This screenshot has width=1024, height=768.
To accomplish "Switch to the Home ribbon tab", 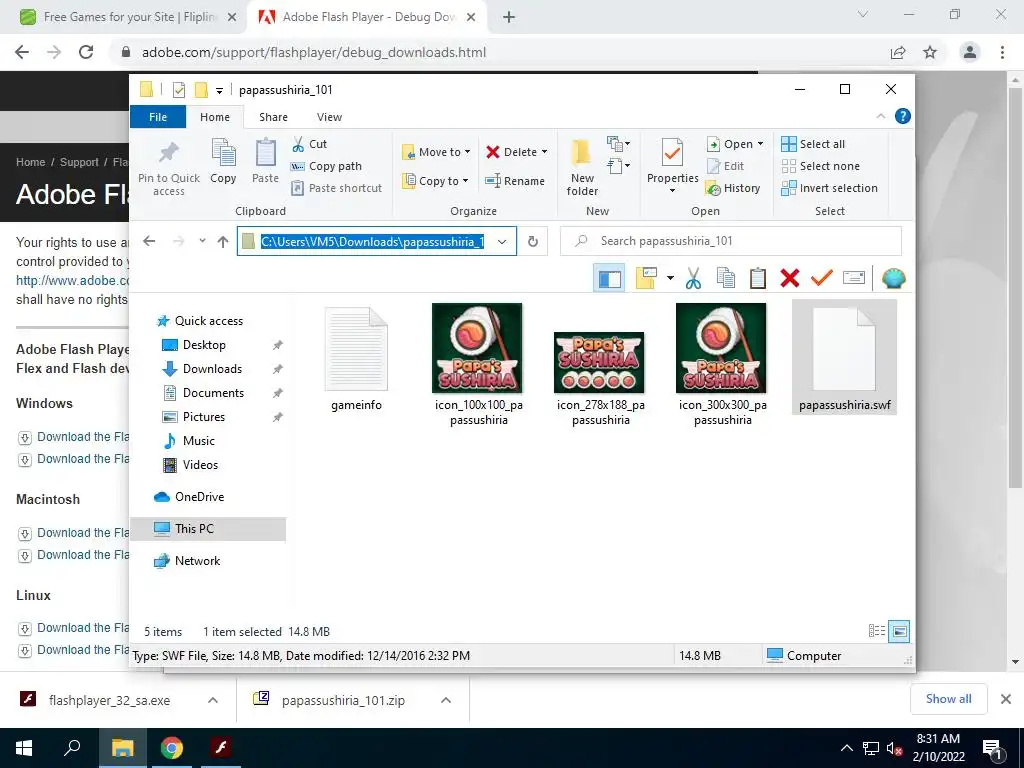I will pos(215,117).
